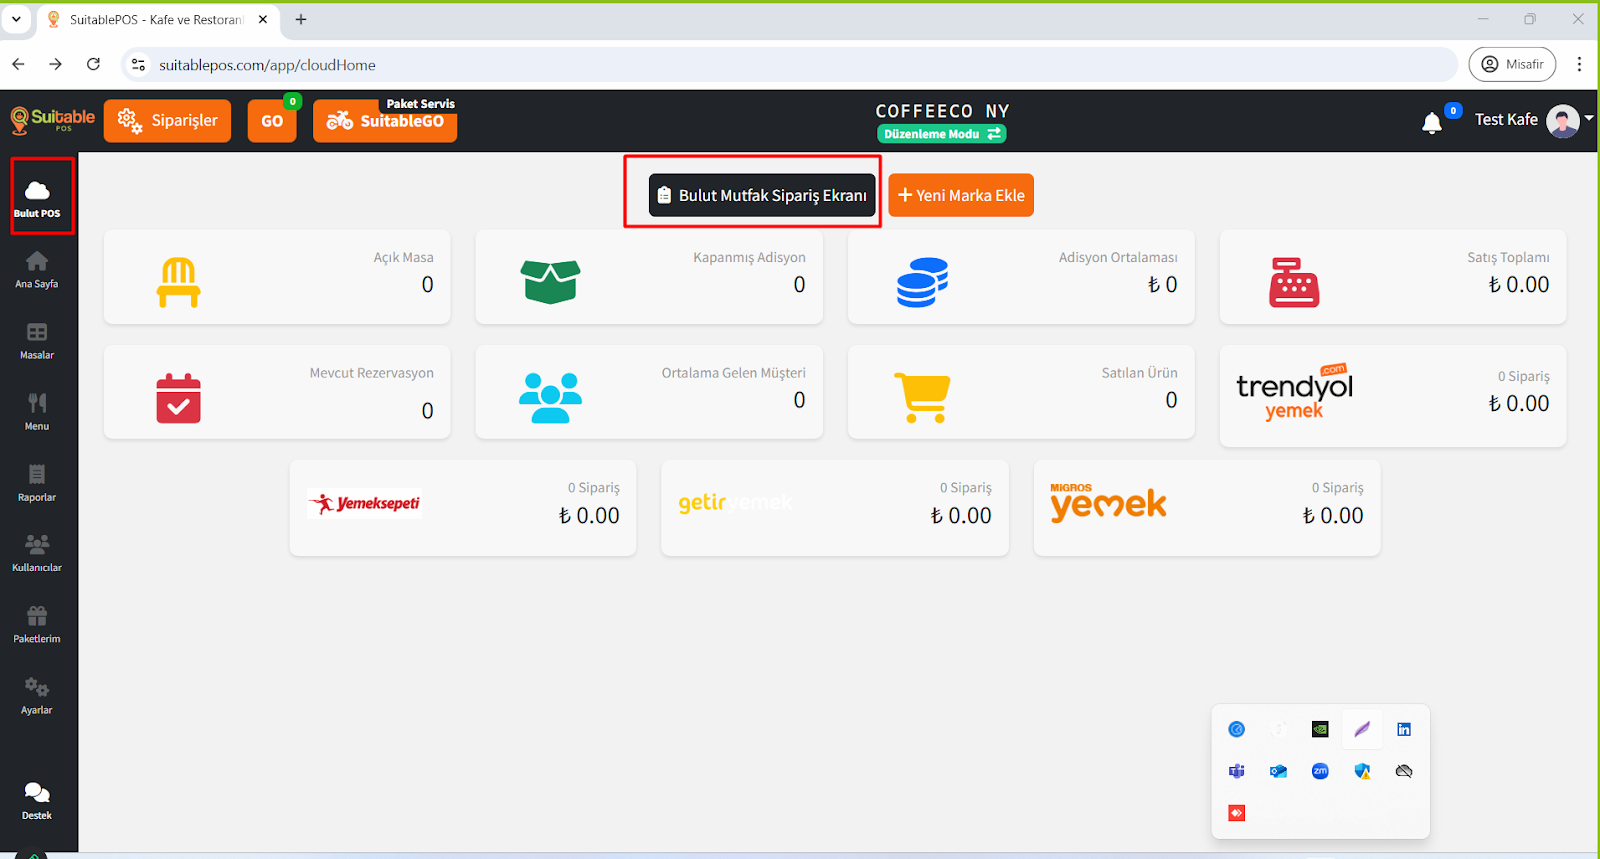Open a new browser tab

click(301, 19)
